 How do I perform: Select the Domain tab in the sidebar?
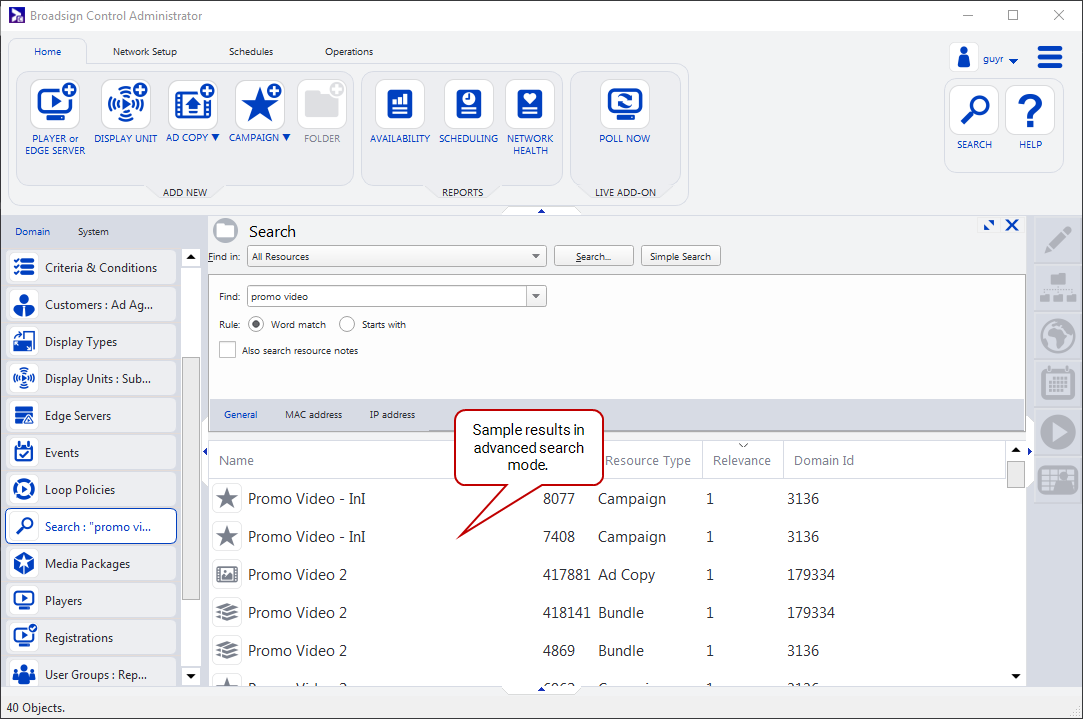32,231
